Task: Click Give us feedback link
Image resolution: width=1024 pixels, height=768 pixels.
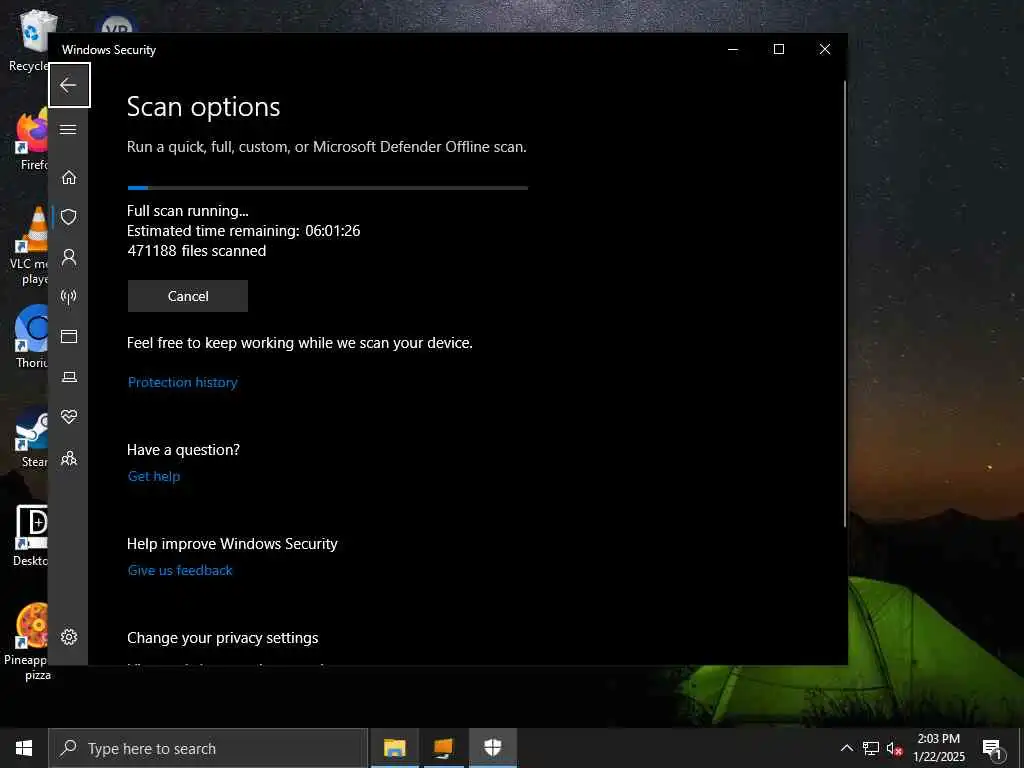Action: click(180, 570)
